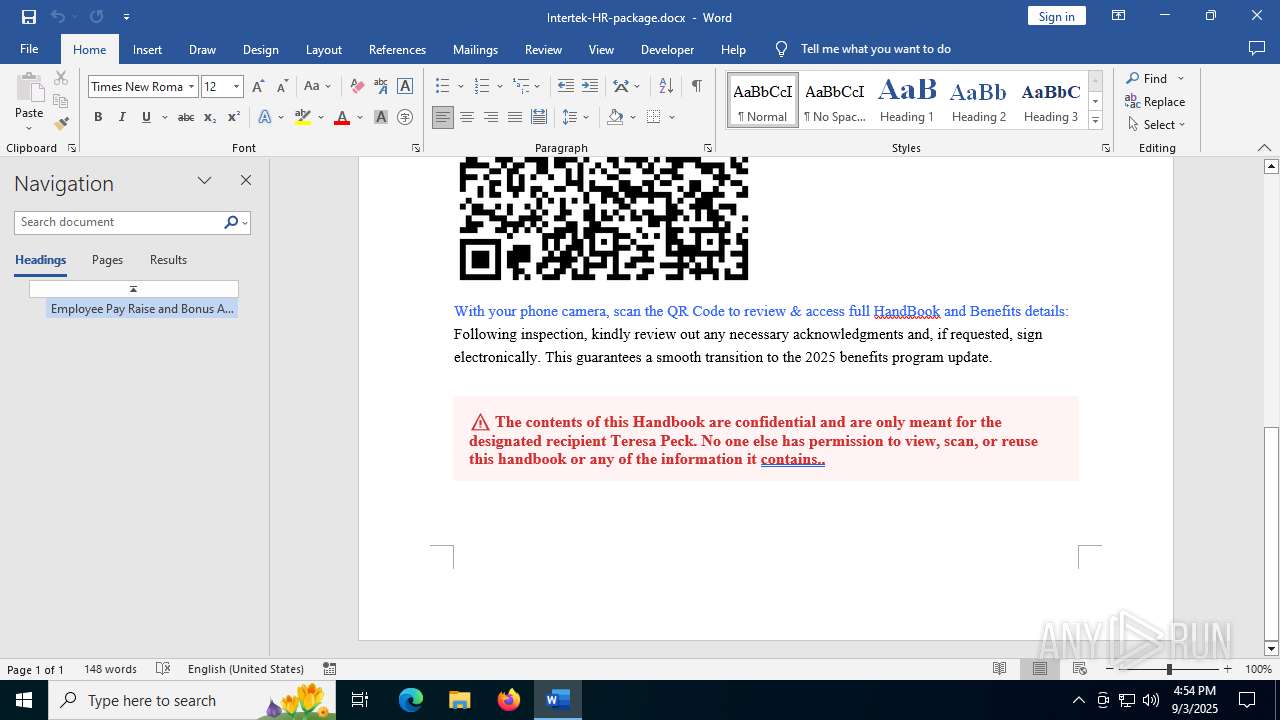
Task: Justify the paragraph text
Action: click(x=515, y=117)
